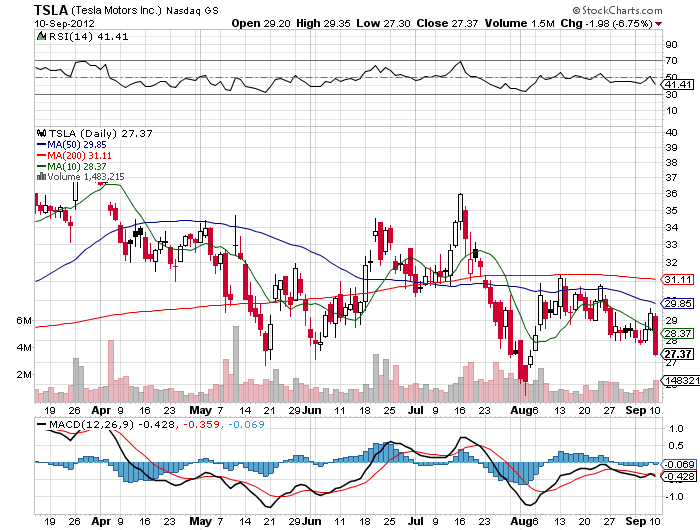Click the -0.069 MACD axis value tag
Viewport: 700px width, 530px height.
pos(679,464)
